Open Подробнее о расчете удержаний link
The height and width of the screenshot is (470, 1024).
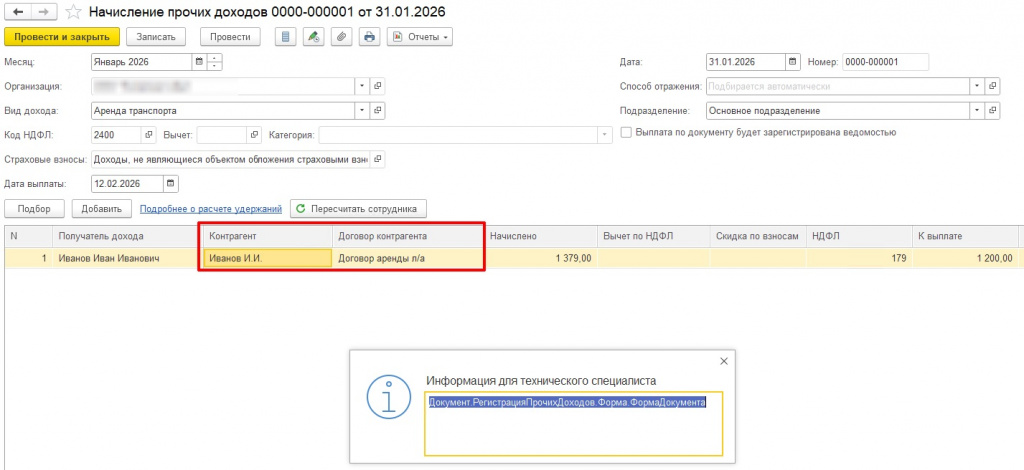tap(210, 209)
